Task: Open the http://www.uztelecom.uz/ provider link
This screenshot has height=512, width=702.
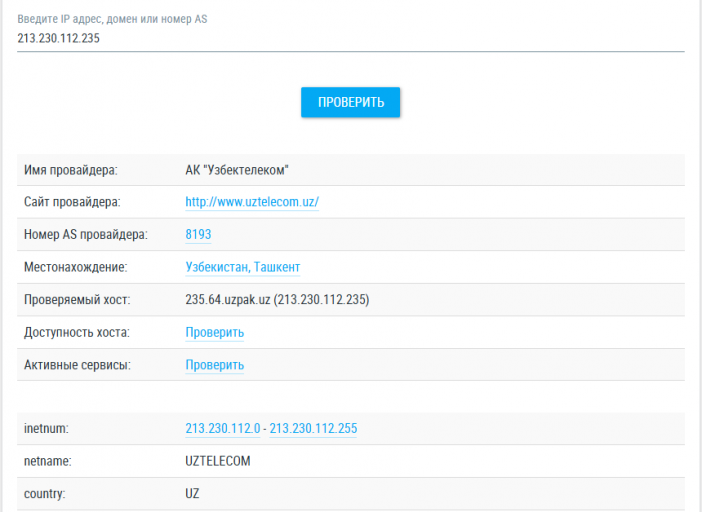Action: tap(252, 202)
